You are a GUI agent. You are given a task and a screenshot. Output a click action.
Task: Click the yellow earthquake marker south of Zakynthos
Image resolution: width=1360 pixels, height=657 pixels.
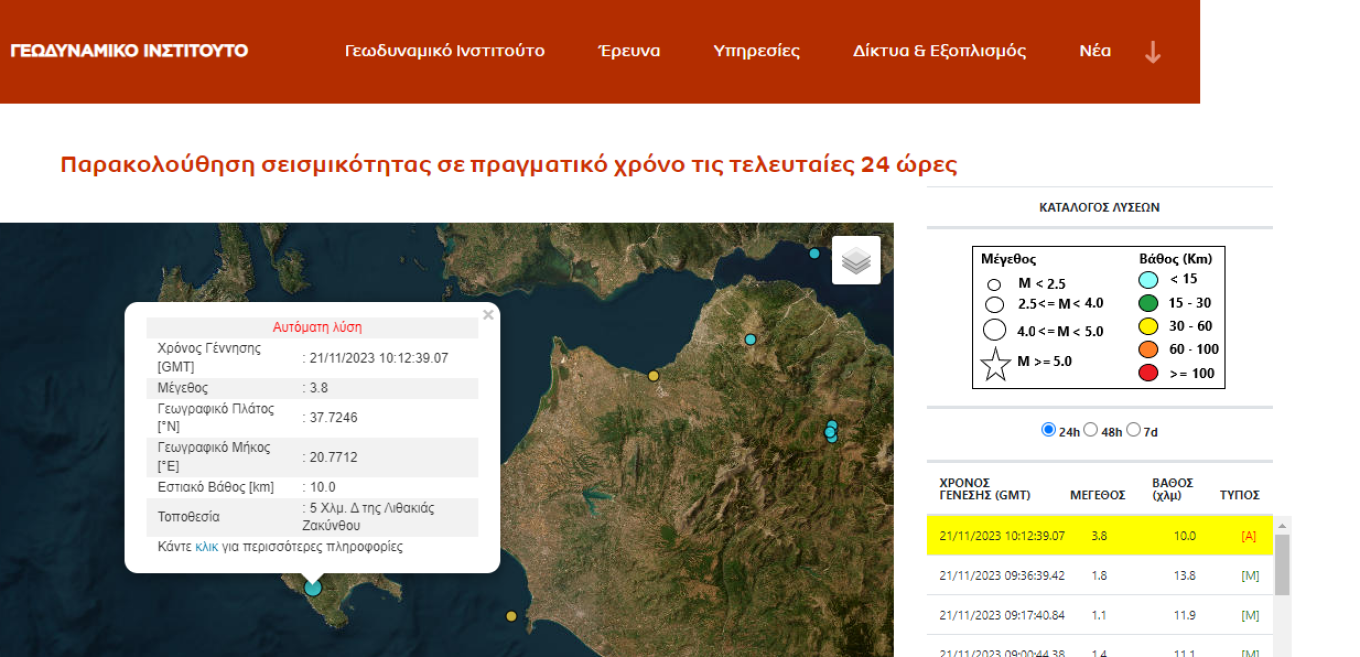tap(512, 616)
